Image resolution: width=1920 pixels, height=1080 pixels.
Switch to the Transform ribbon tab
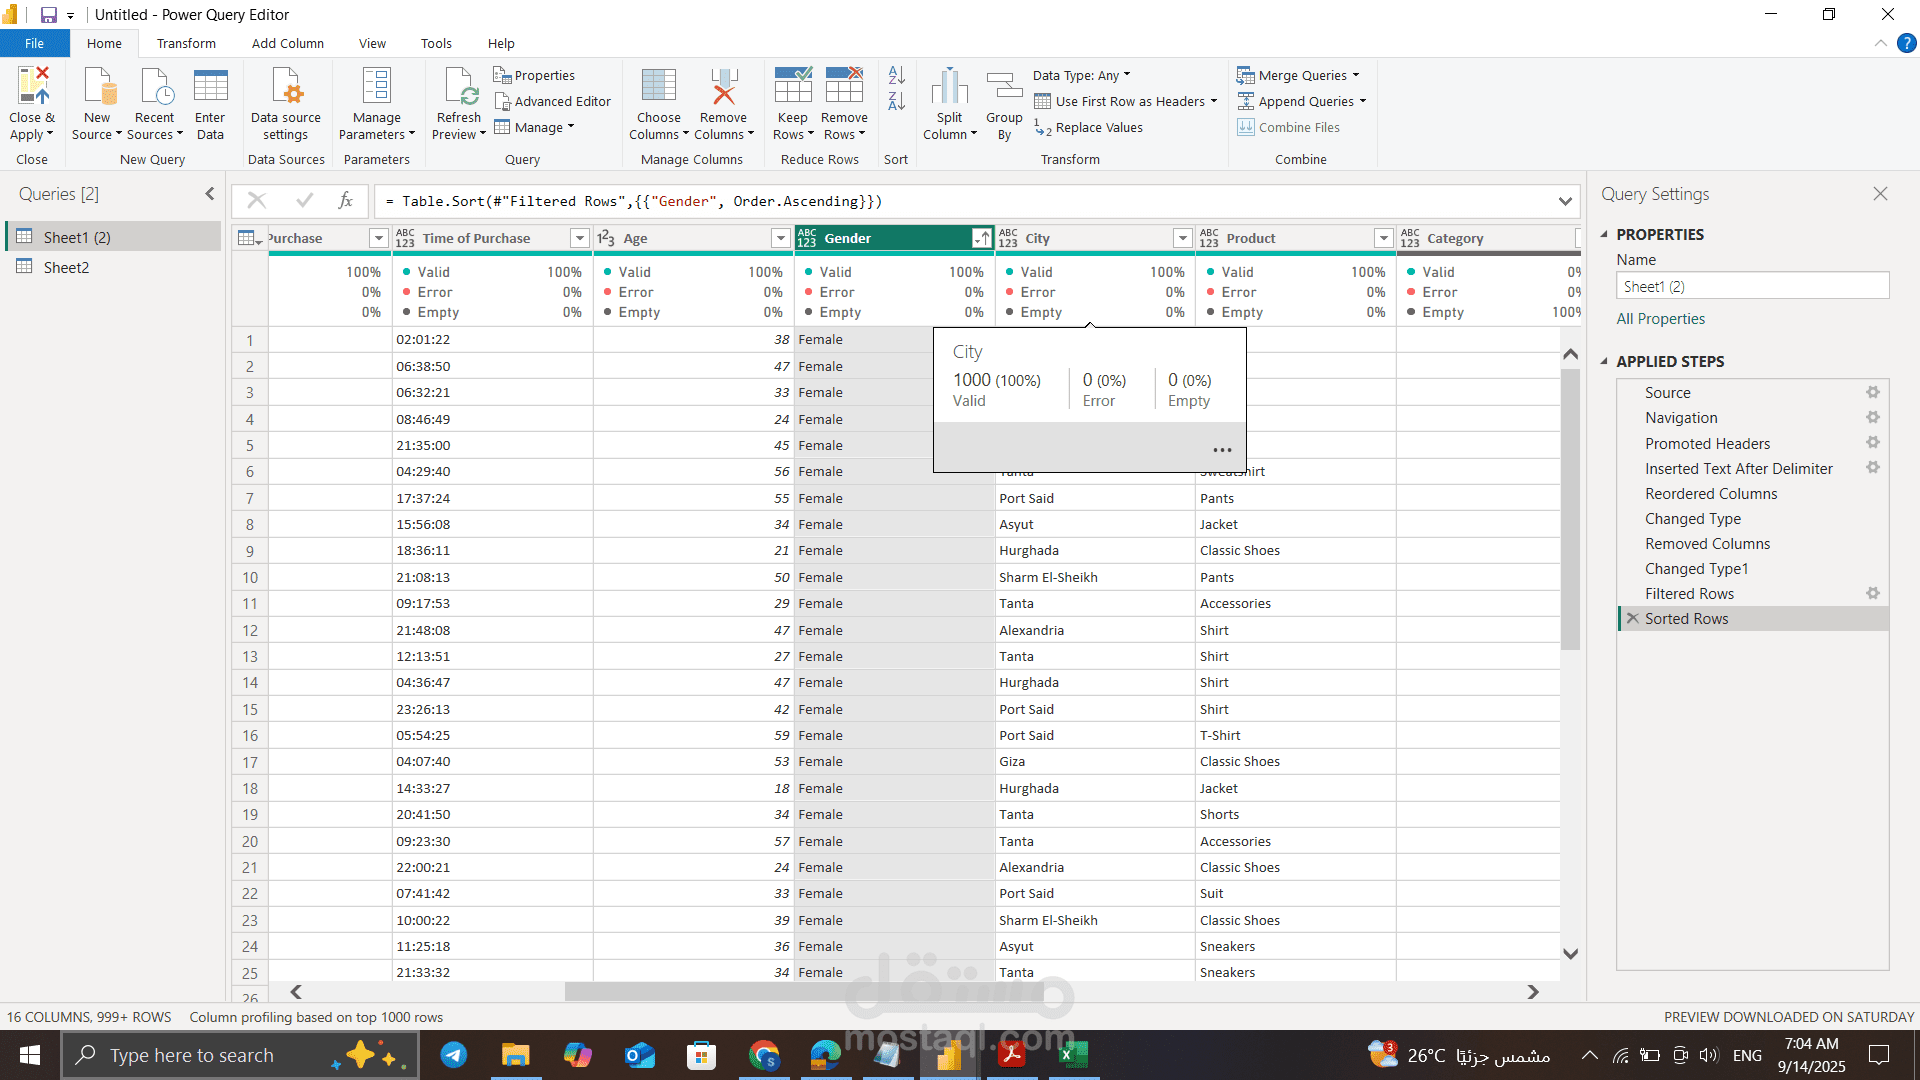tap(186, 43)
